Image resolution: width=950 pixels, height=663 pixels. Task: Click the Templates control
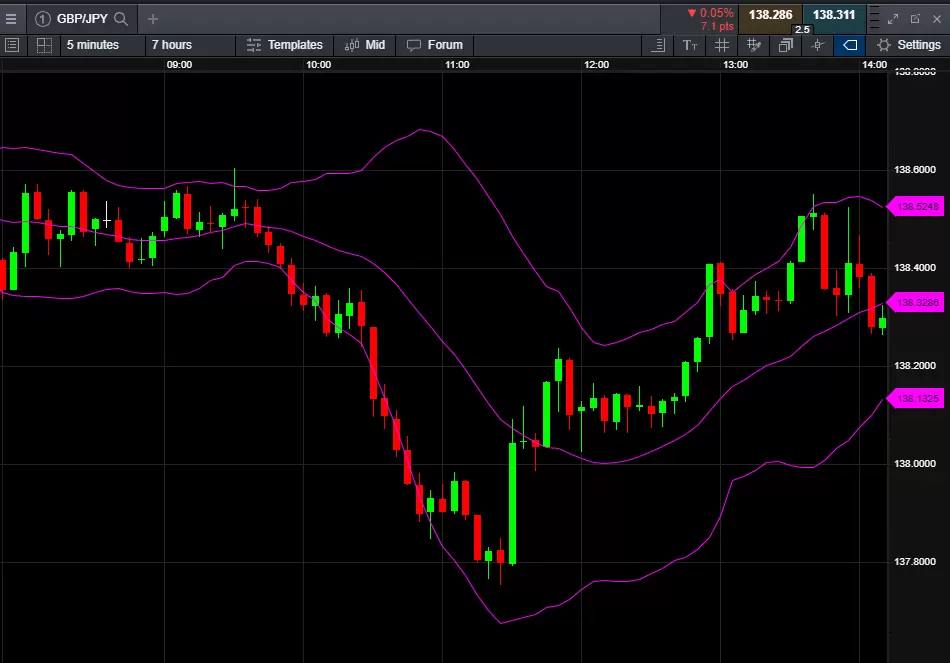pos(286,45)
